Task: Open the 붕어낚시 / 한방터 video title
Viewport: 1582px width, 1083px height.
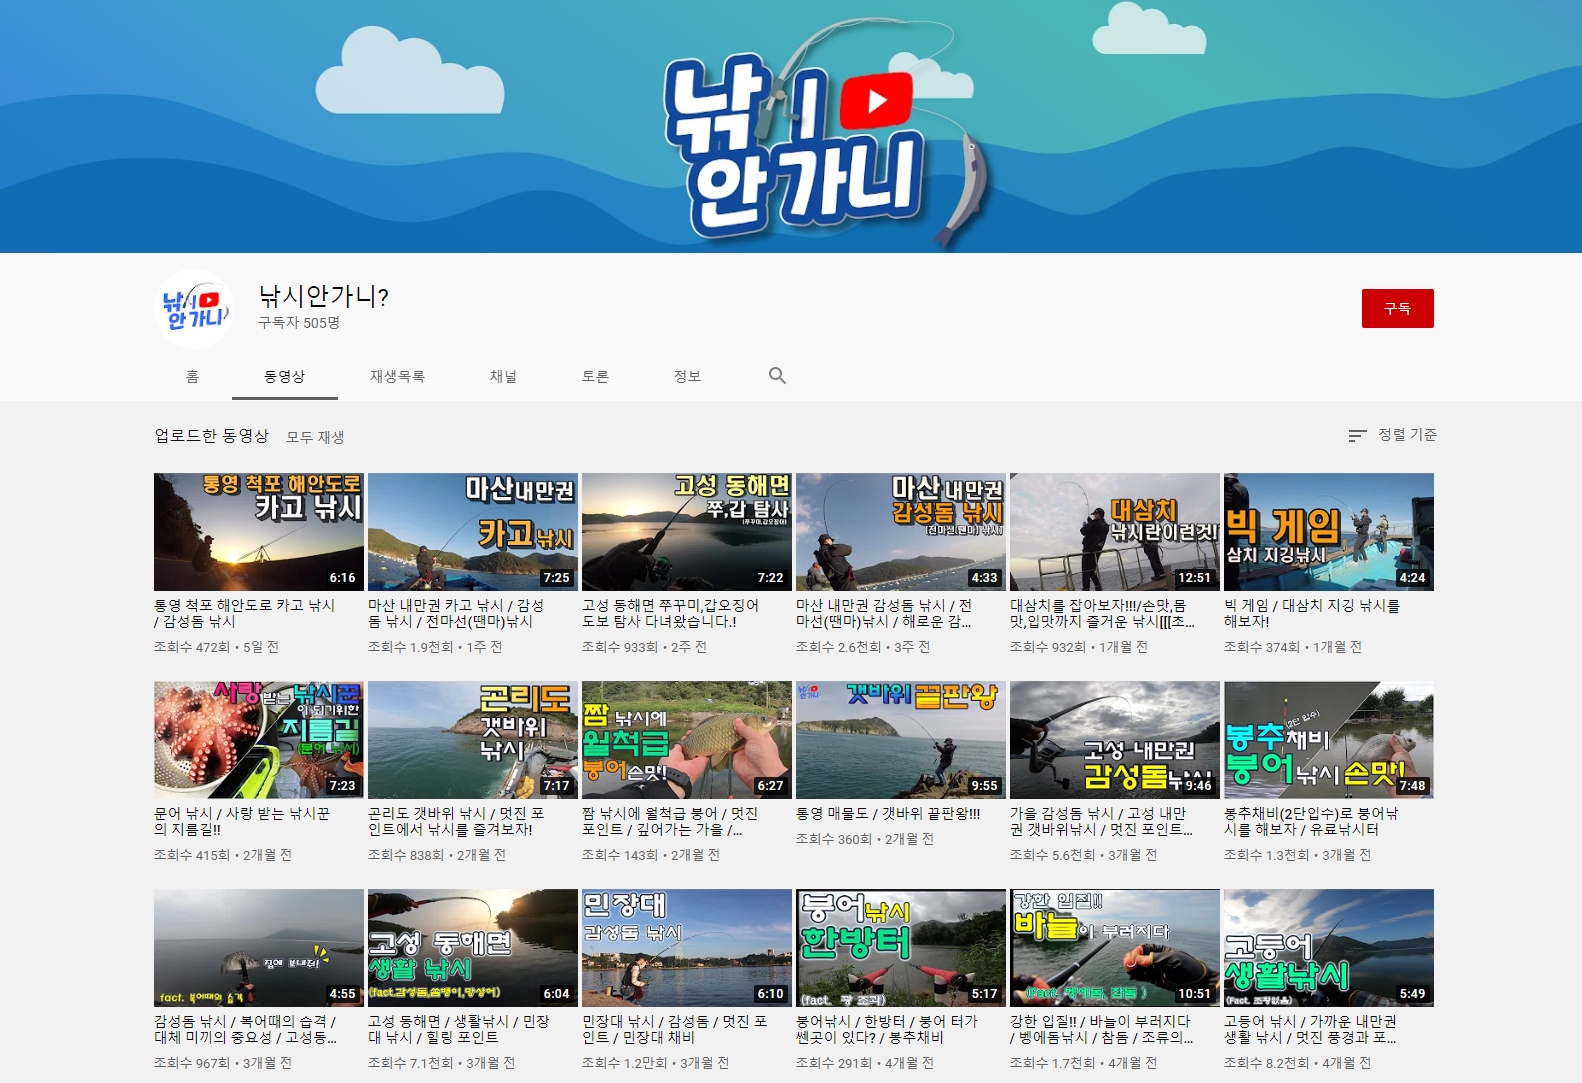Action: (886, 1029)
